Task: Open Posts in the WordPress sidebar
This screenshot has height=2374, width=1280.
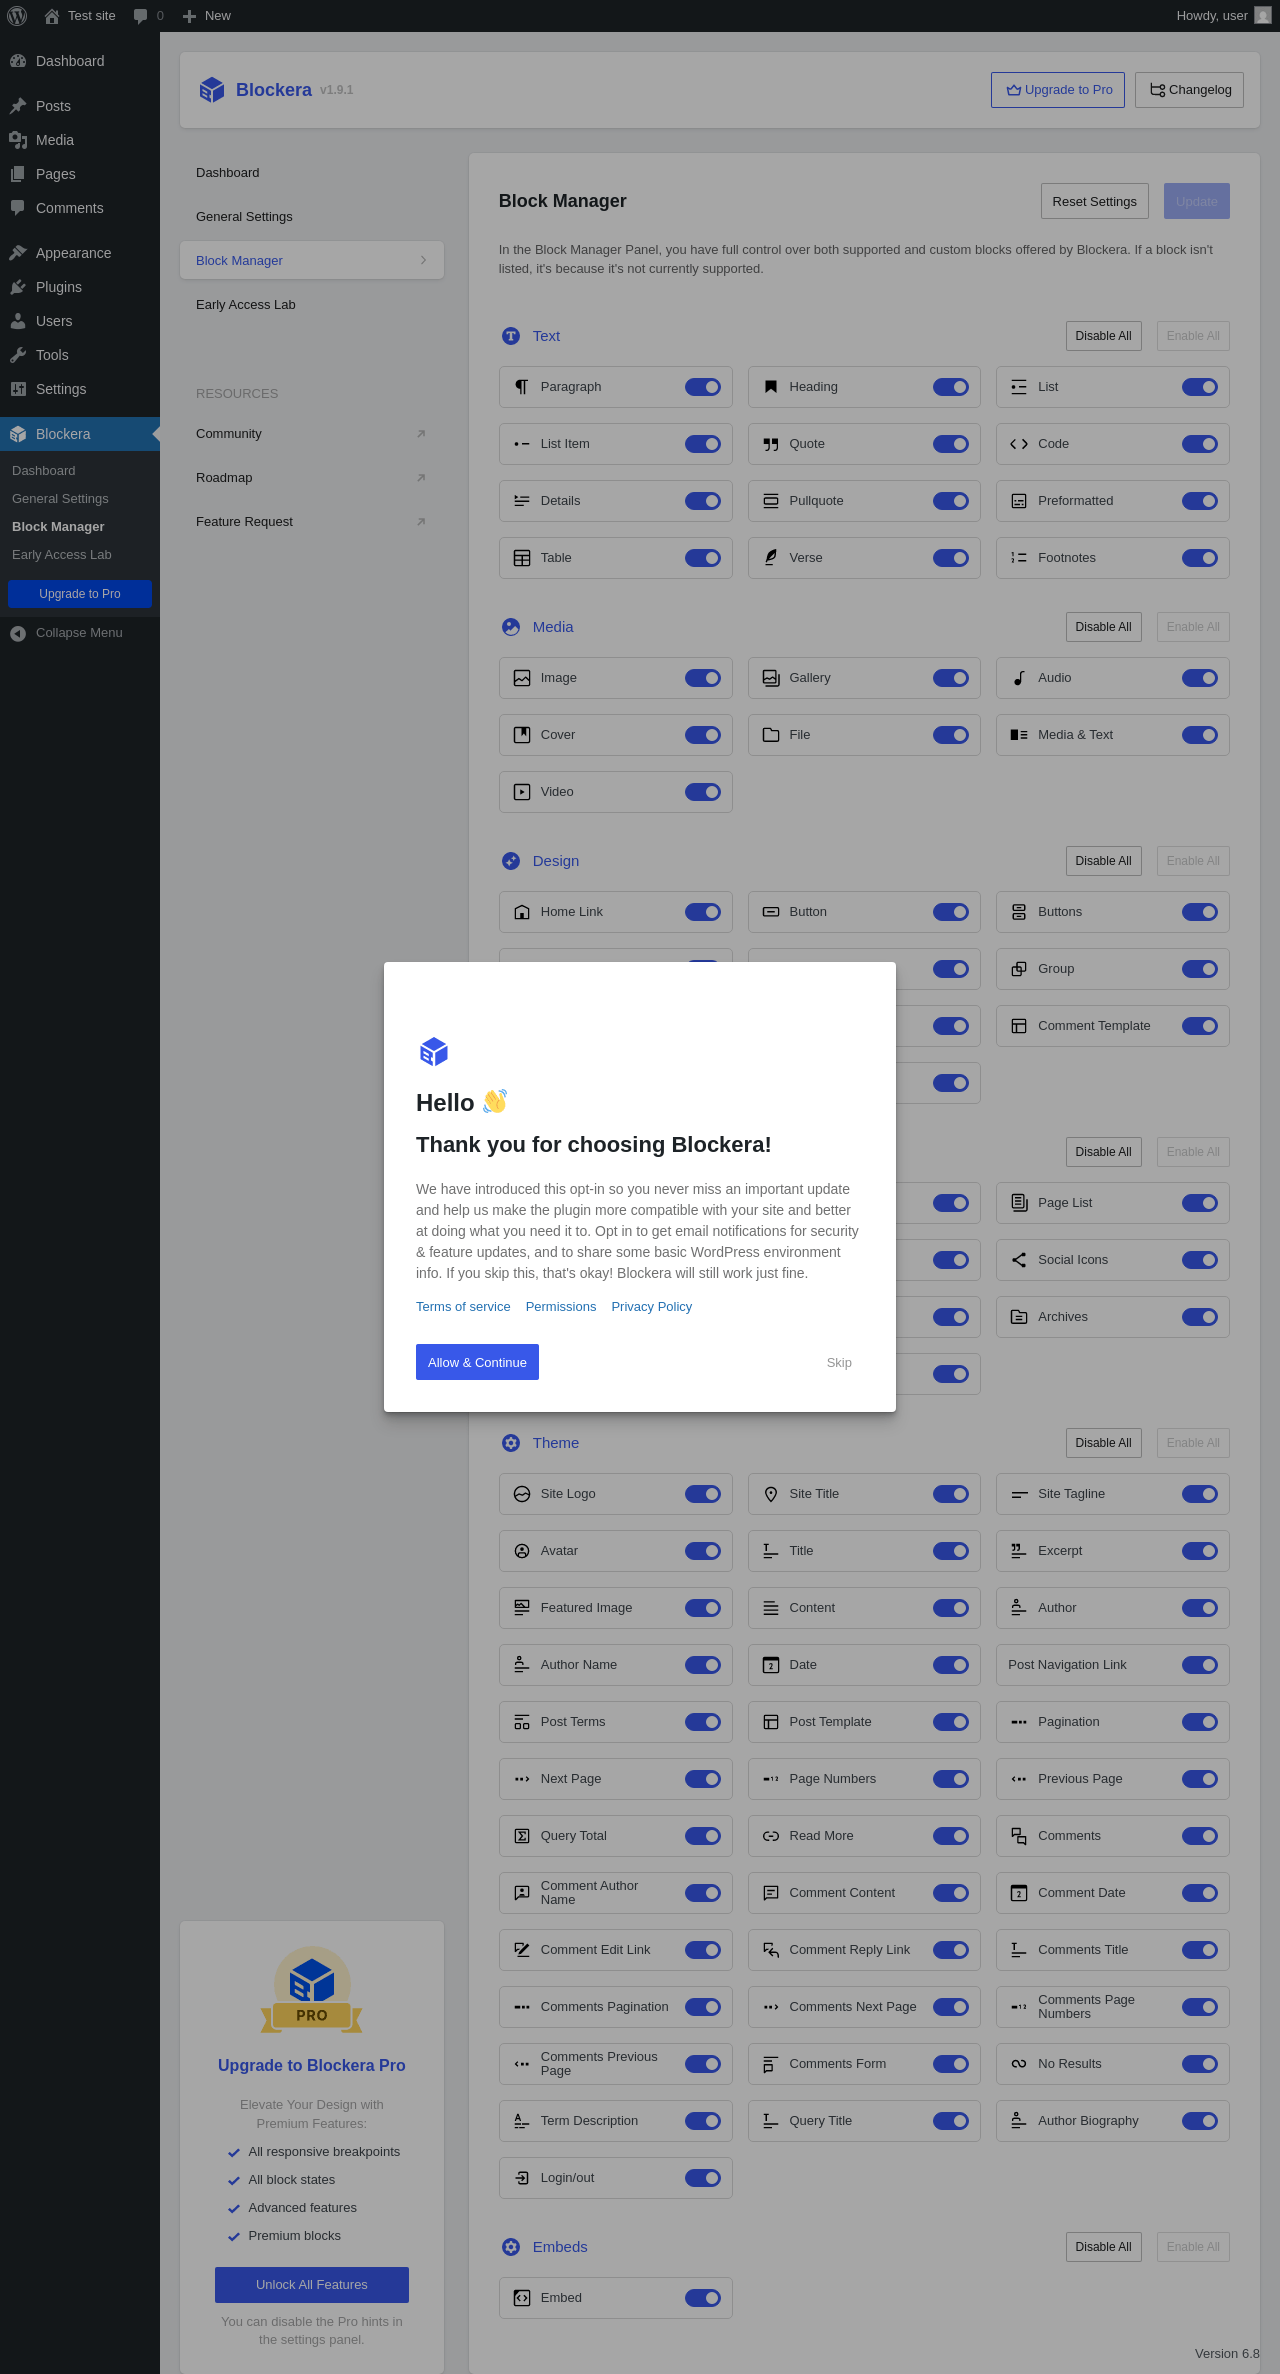Action: click(x=80, y=106)
